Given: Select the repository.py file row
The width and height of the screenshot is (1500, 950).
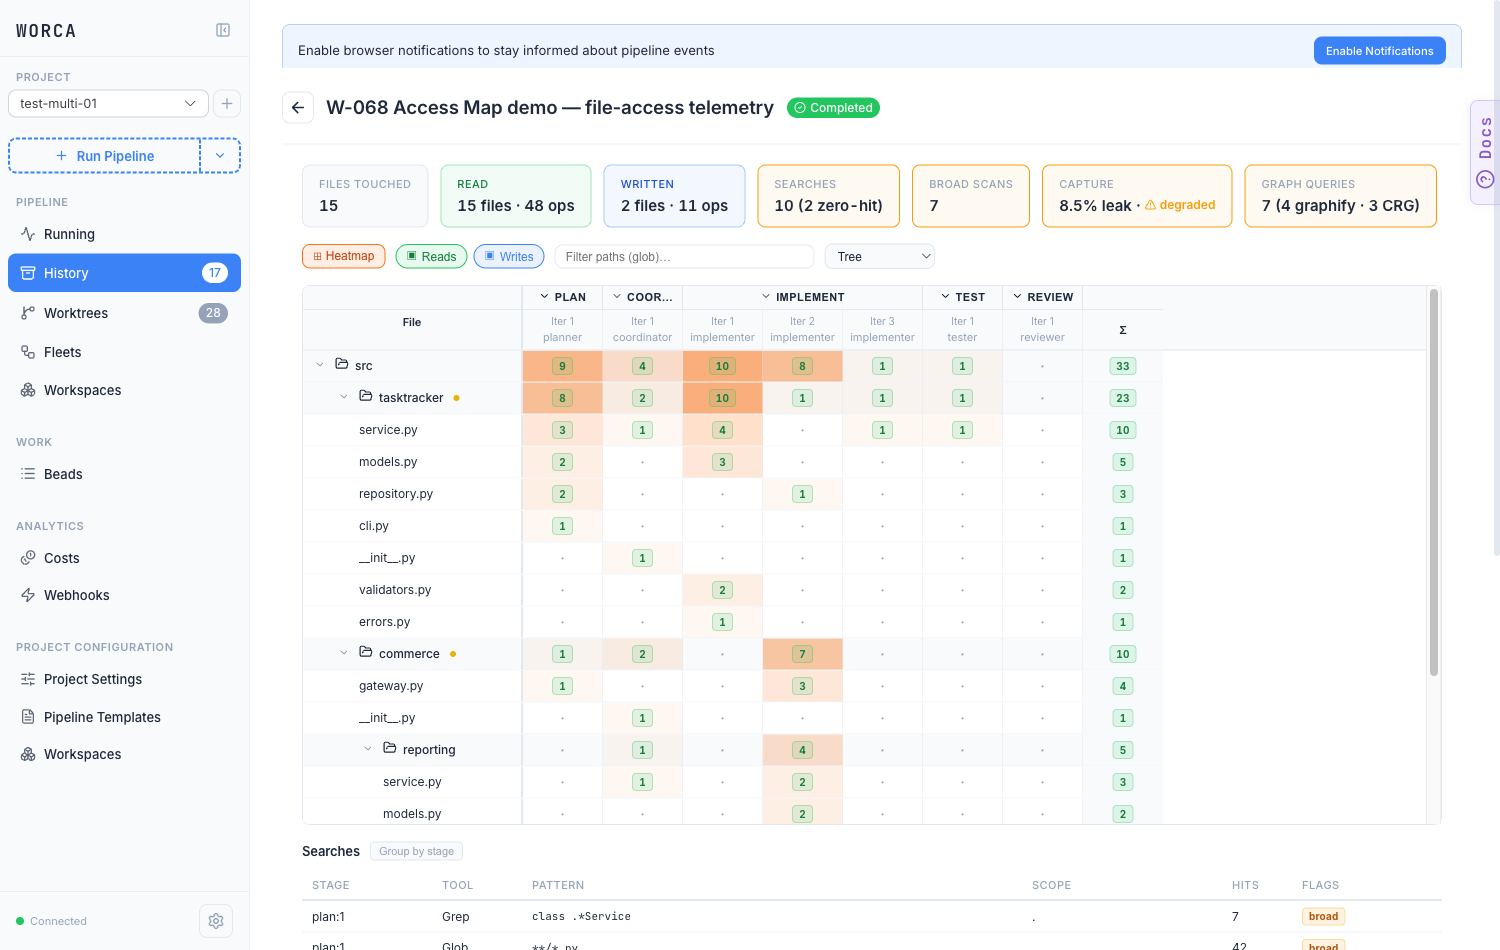Looking at the screenshot, I should coord(732,494).
